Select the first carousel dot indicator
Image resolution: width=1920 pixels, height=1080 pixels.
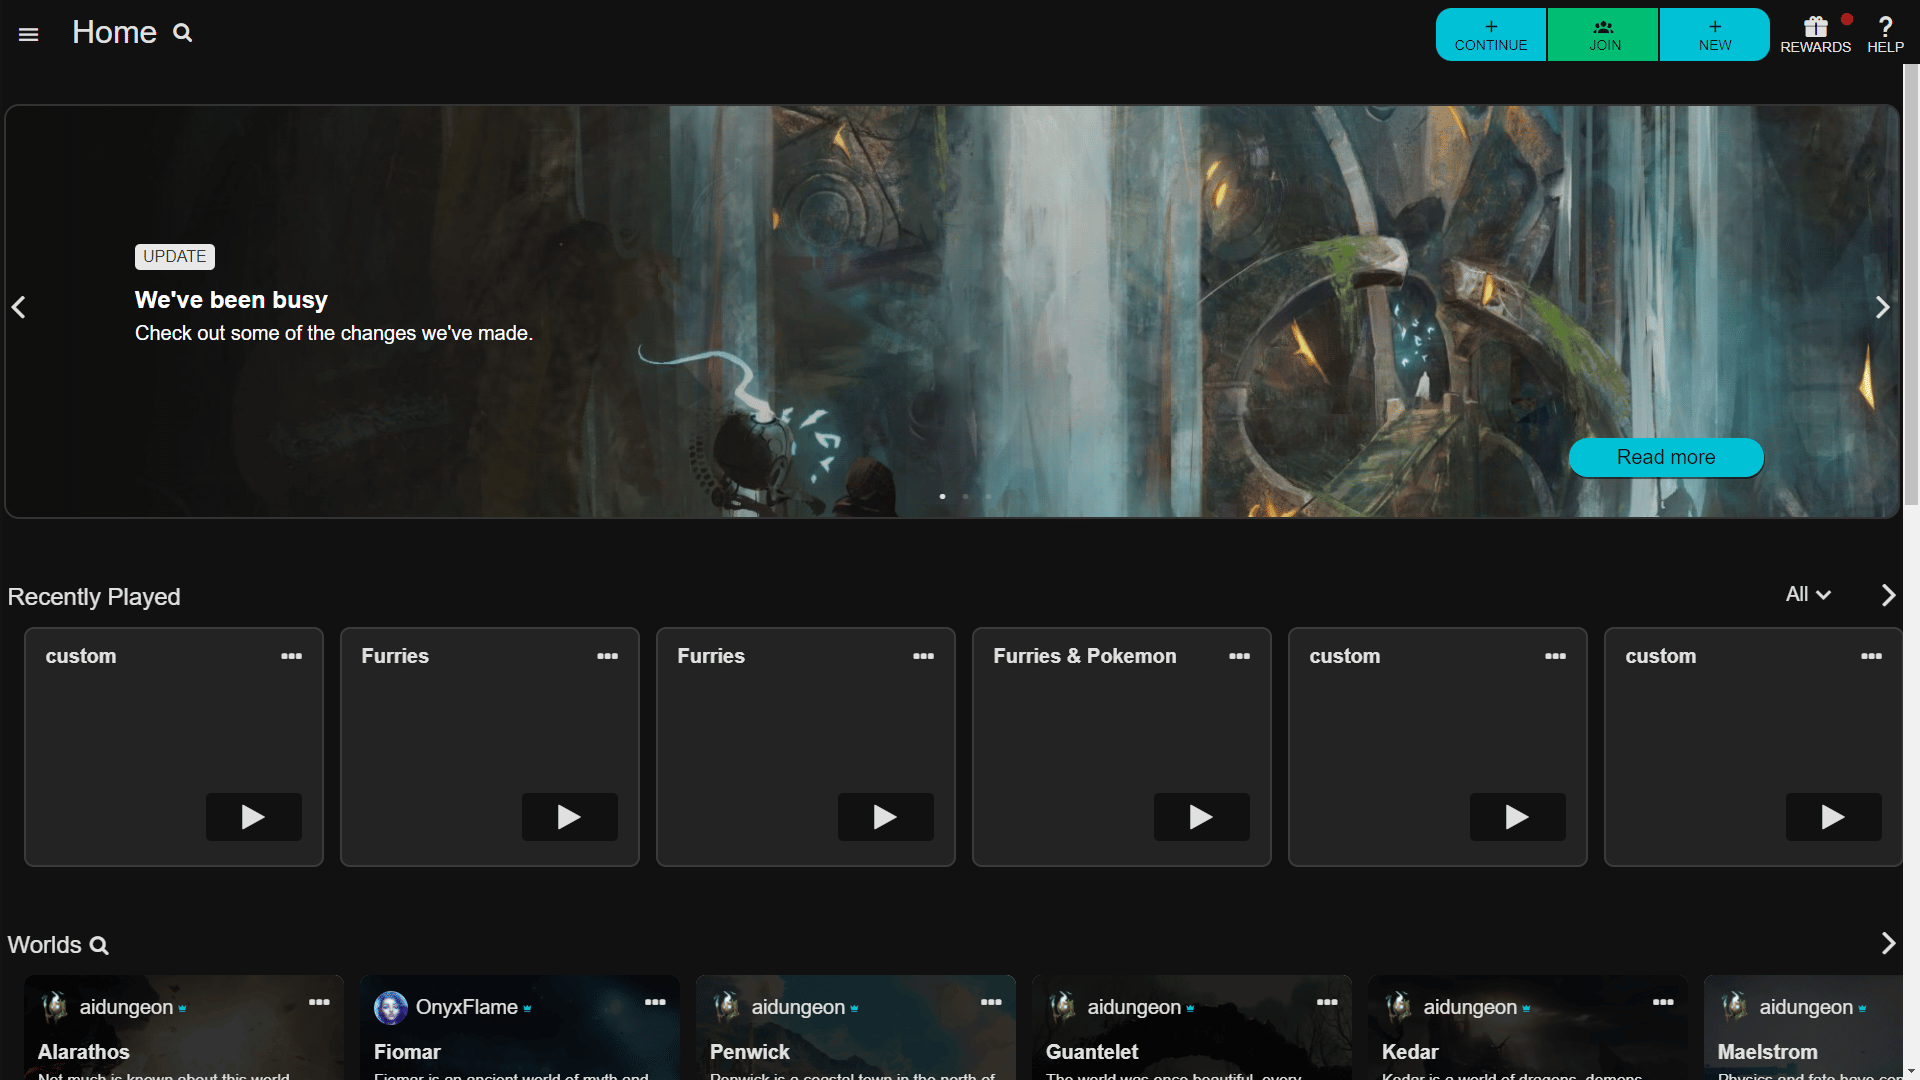[942, 496]
